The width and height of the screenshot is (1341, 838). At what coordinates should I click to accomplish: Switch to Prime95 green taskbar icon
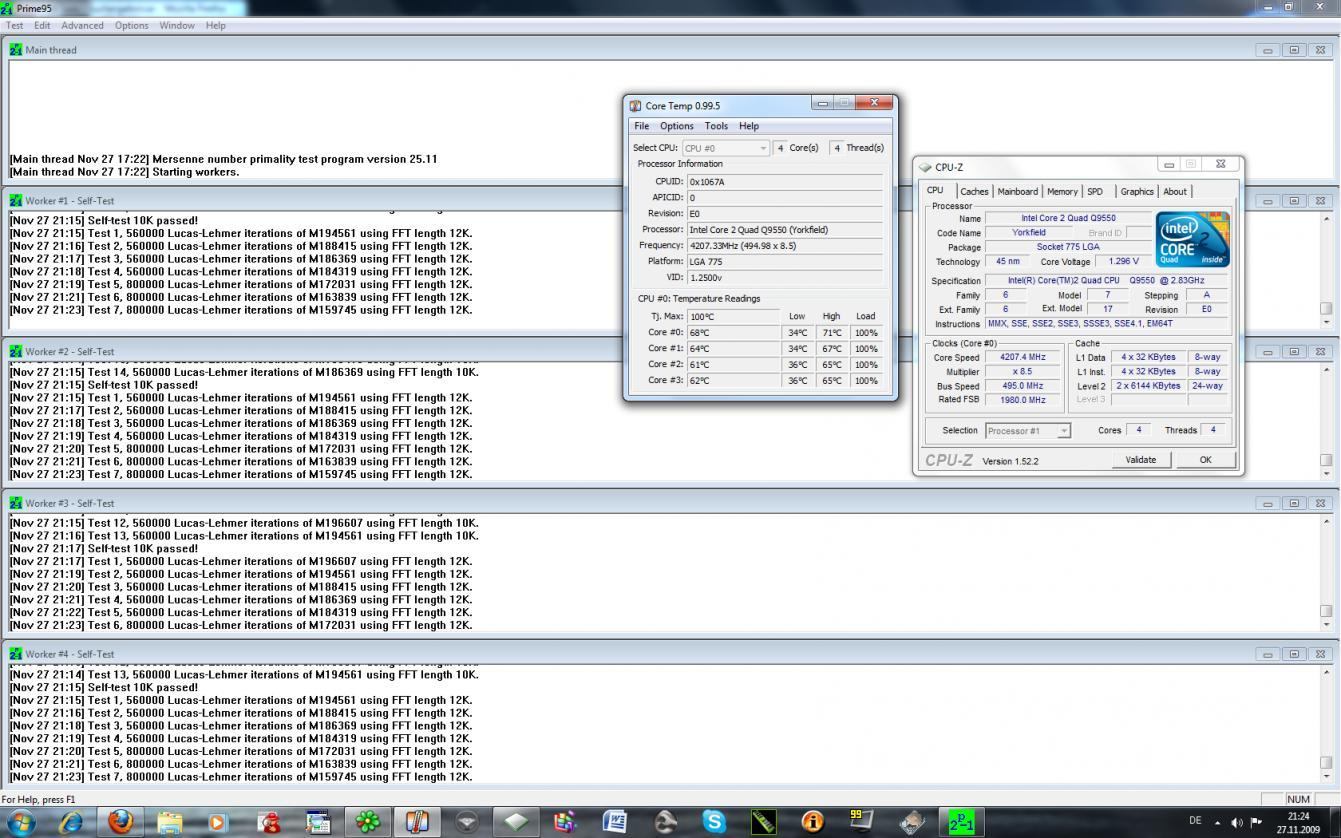pos(961,822)
